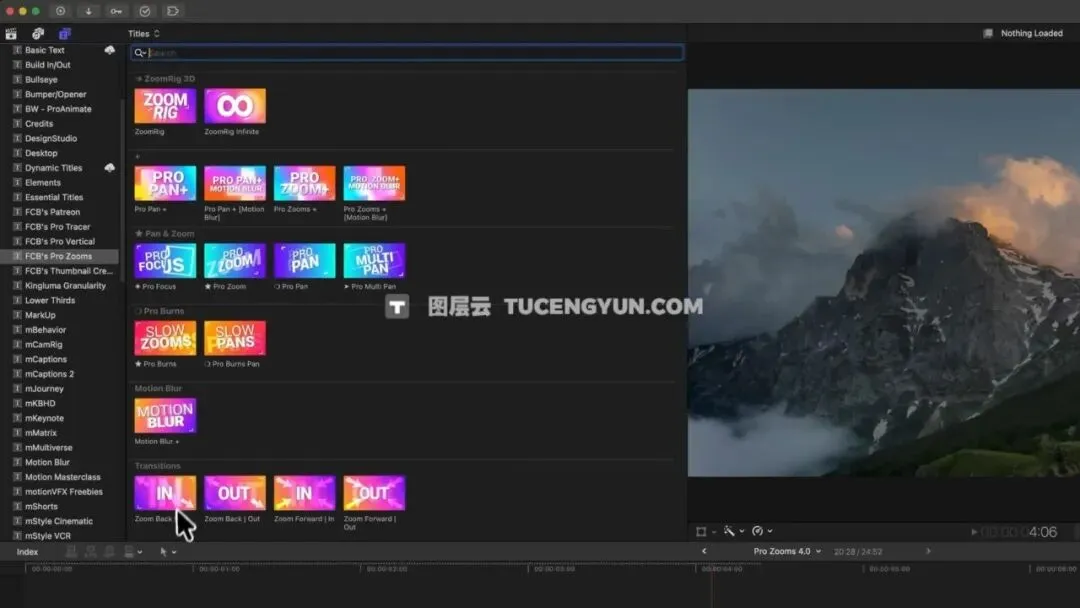Screen dimensions: 1080x608
Task: Select the FCB's Pro Zooms category
Action: (x=59, y=256)
